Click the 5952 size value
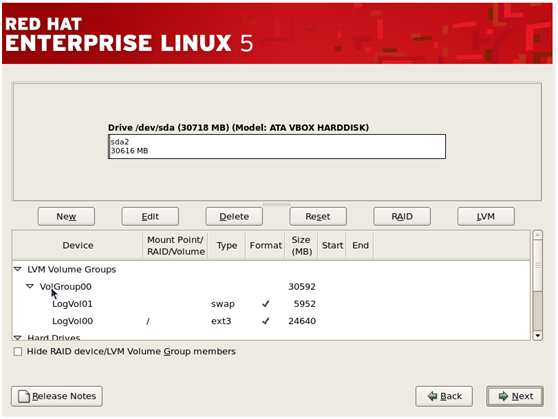Screen dimensions: 558x419 coord(305,304)
